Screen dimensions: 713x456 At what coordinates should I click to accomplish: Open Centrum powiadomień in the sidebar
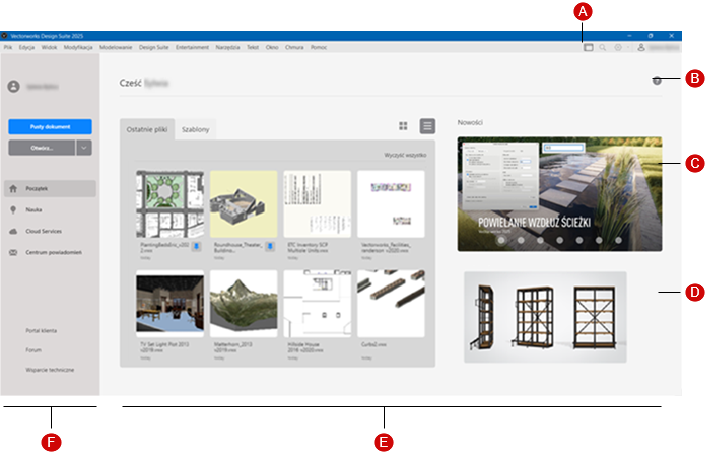coord(53,252)
